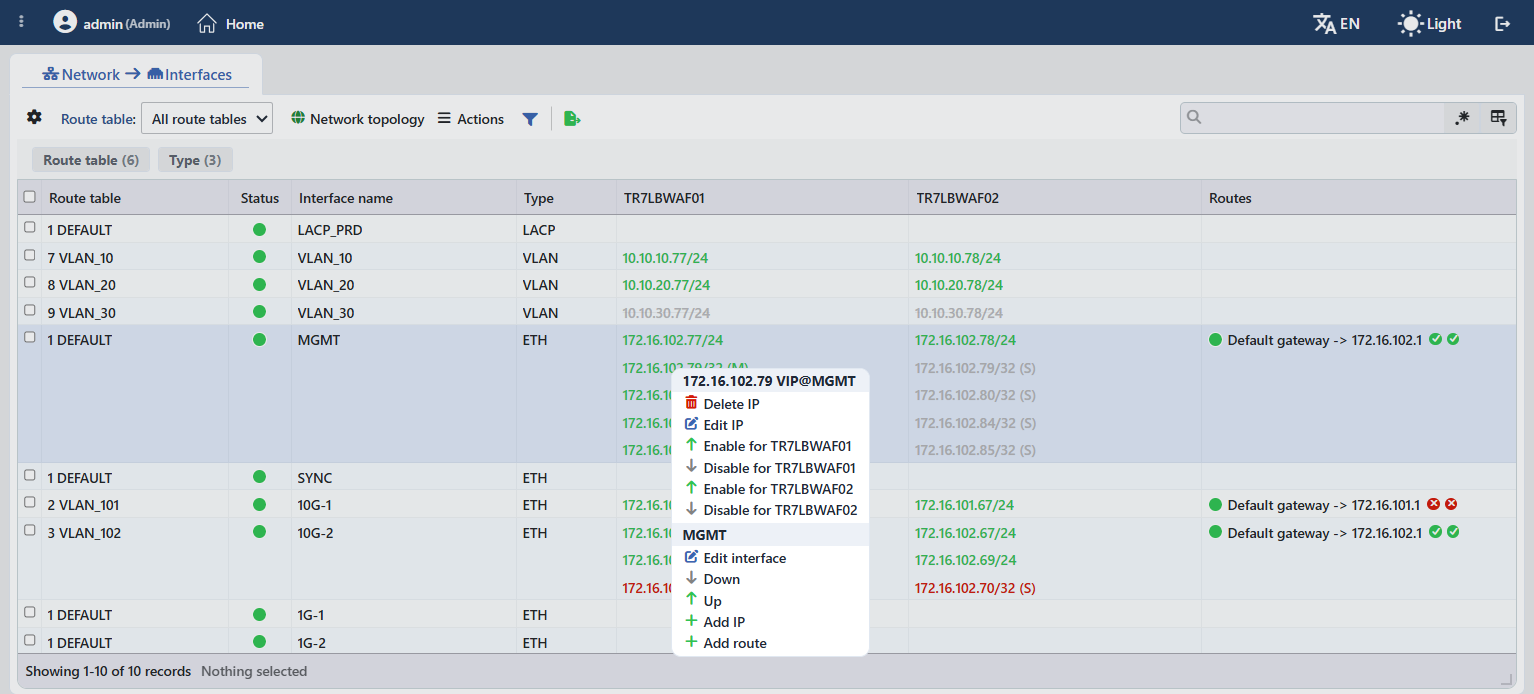Select Disable for TR7LBWAF02

pos(770,510)
